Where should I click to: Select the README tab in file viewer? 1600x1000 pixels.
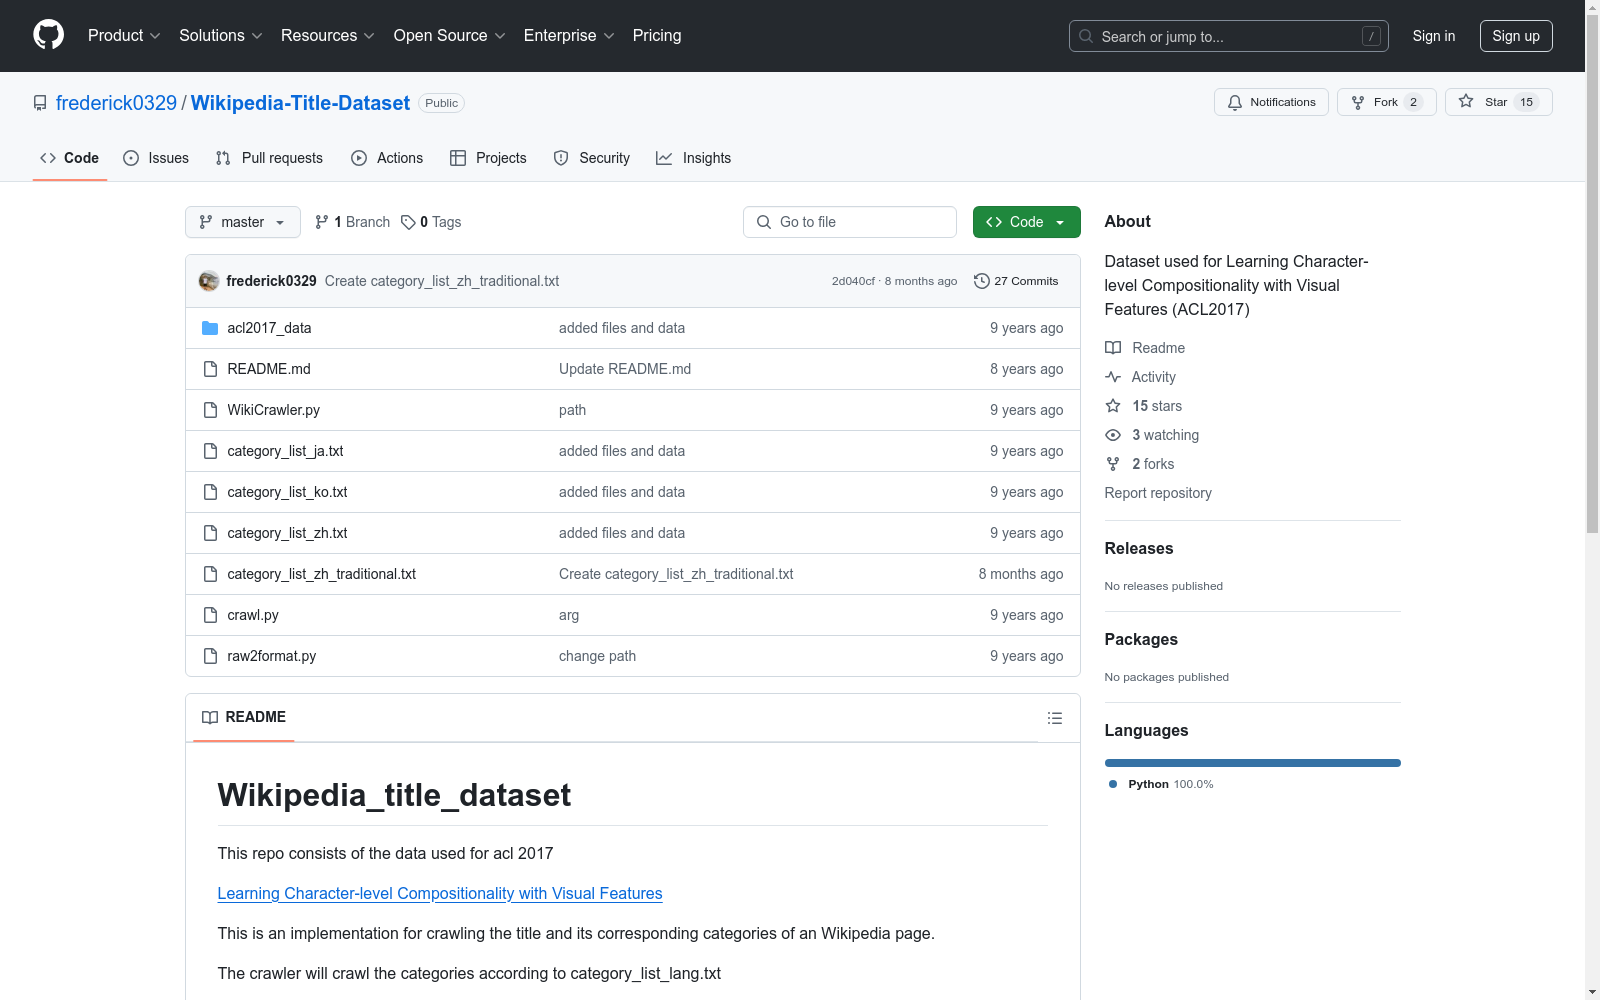(244, 717)
